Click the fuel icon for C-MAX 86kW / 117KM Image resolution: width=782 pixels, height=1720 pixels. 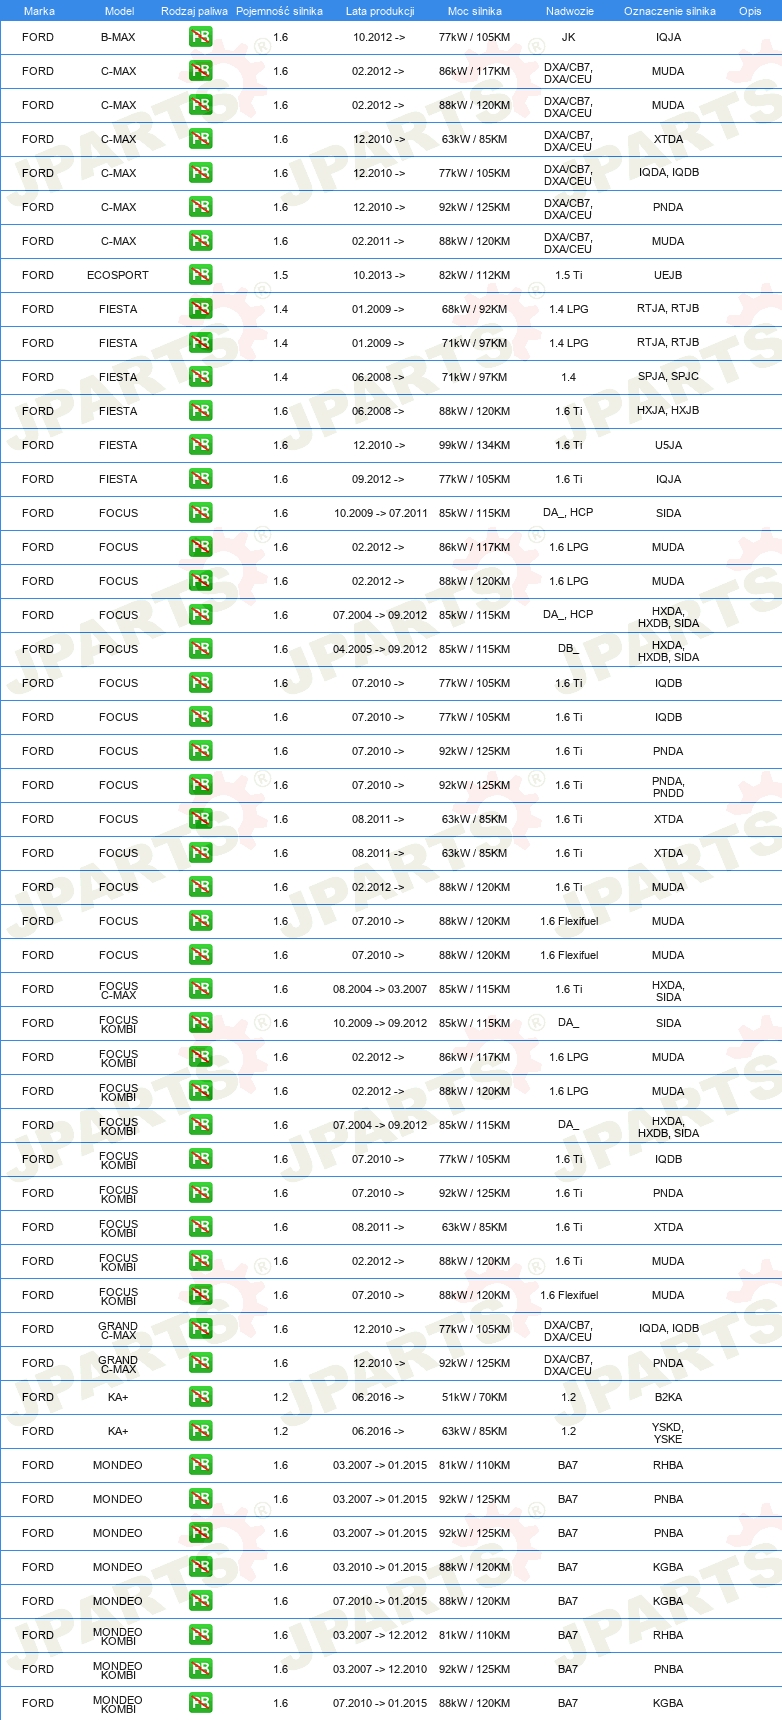(200, 71)
